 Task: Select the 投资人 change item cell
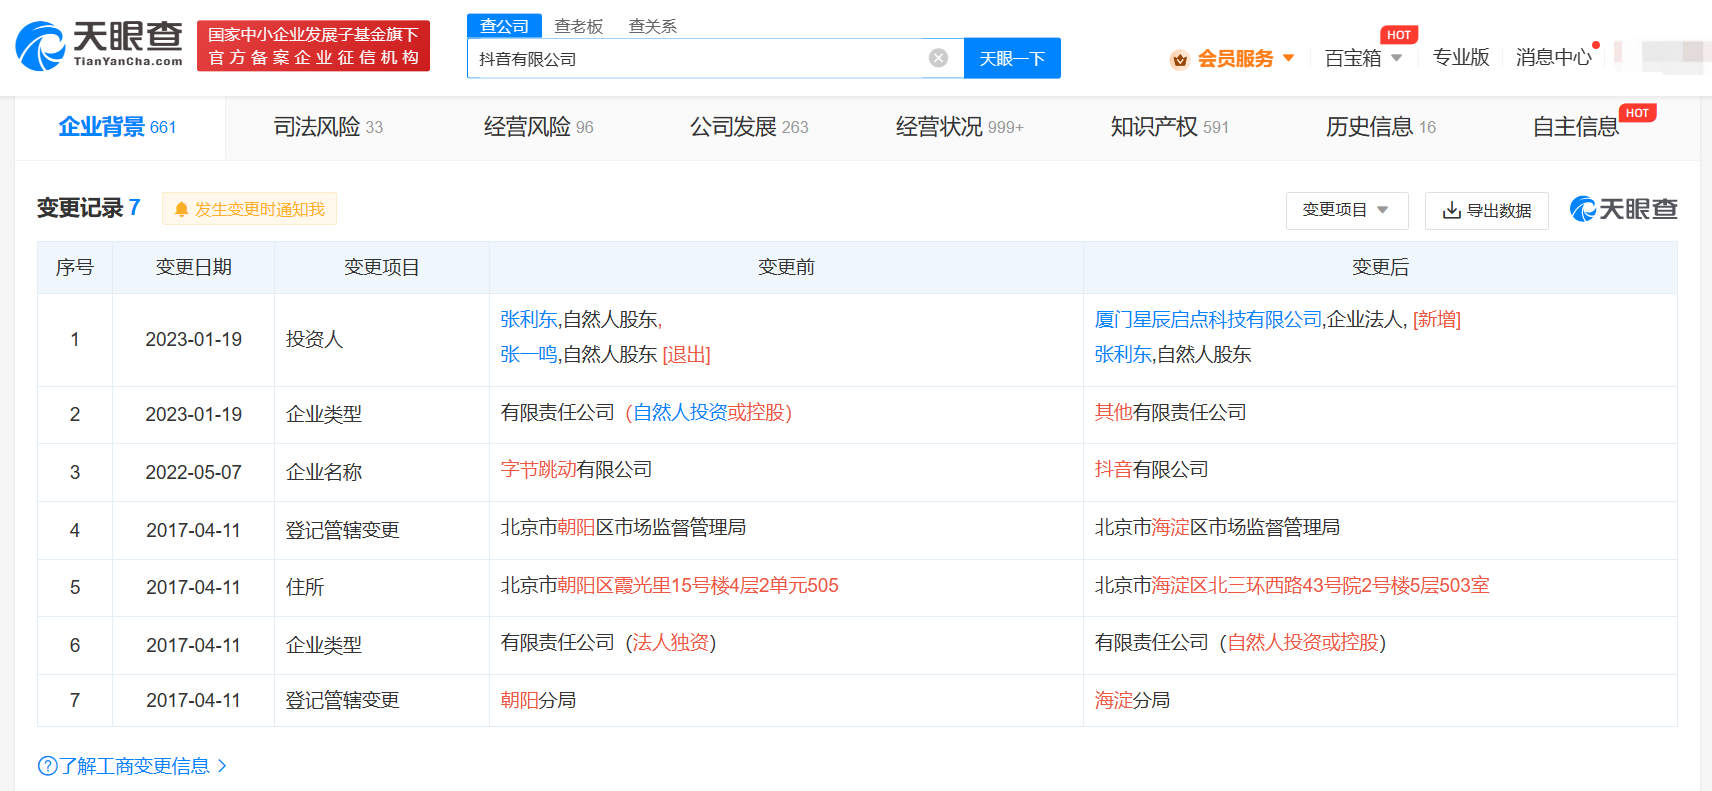coord(381,339)
